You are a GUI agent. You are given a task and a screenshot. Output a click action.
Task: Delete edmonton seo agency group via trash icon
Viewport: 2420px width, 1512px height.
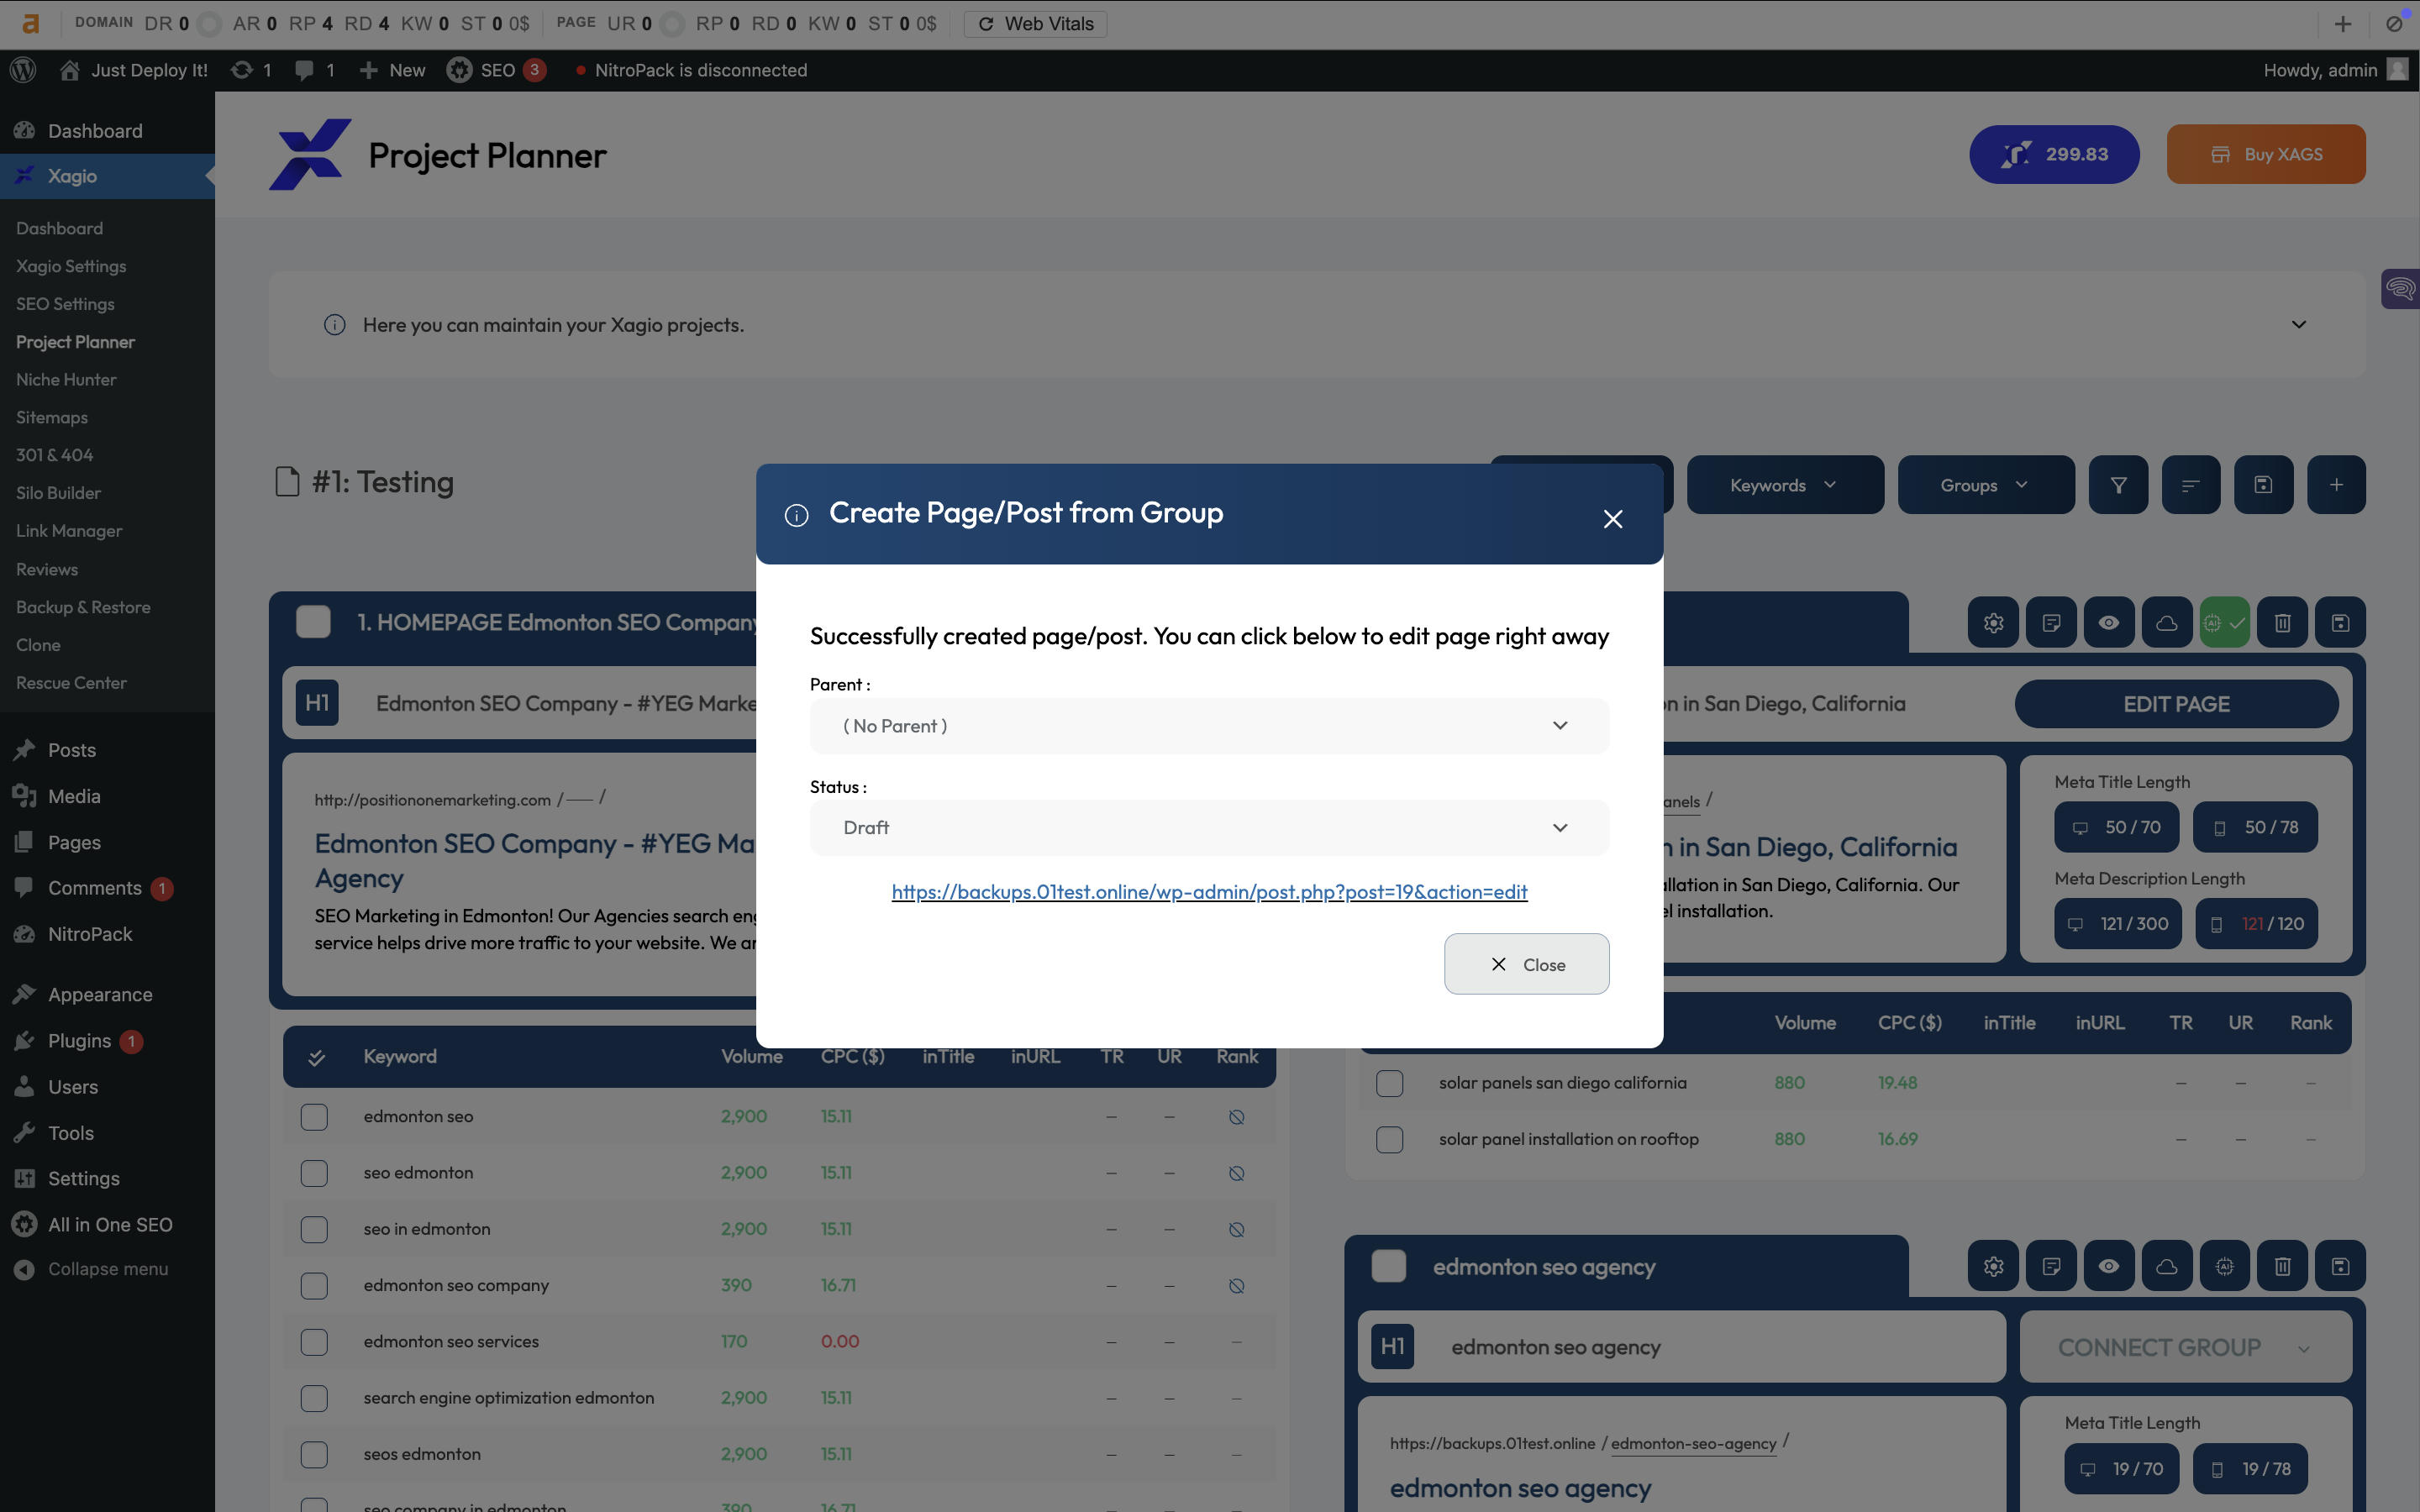[x=2282, y=1266]
